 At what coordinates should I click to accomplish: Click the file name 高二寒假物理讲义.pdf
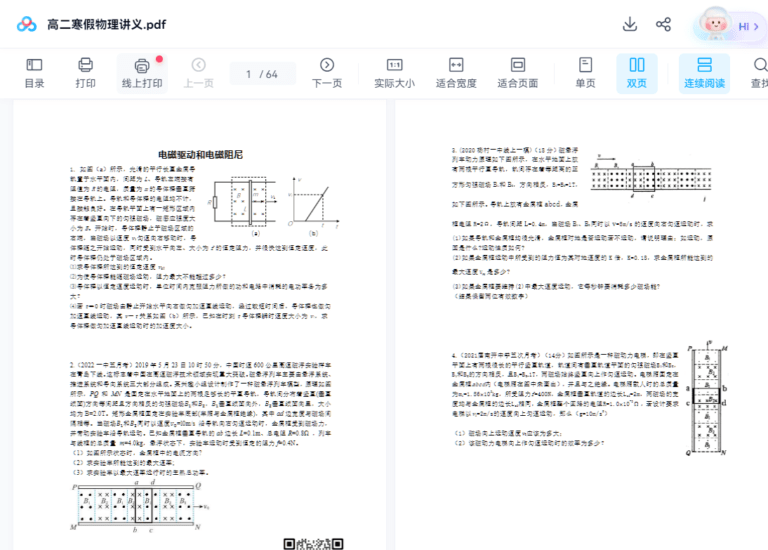pyautogui.click(x=107, y=24)
